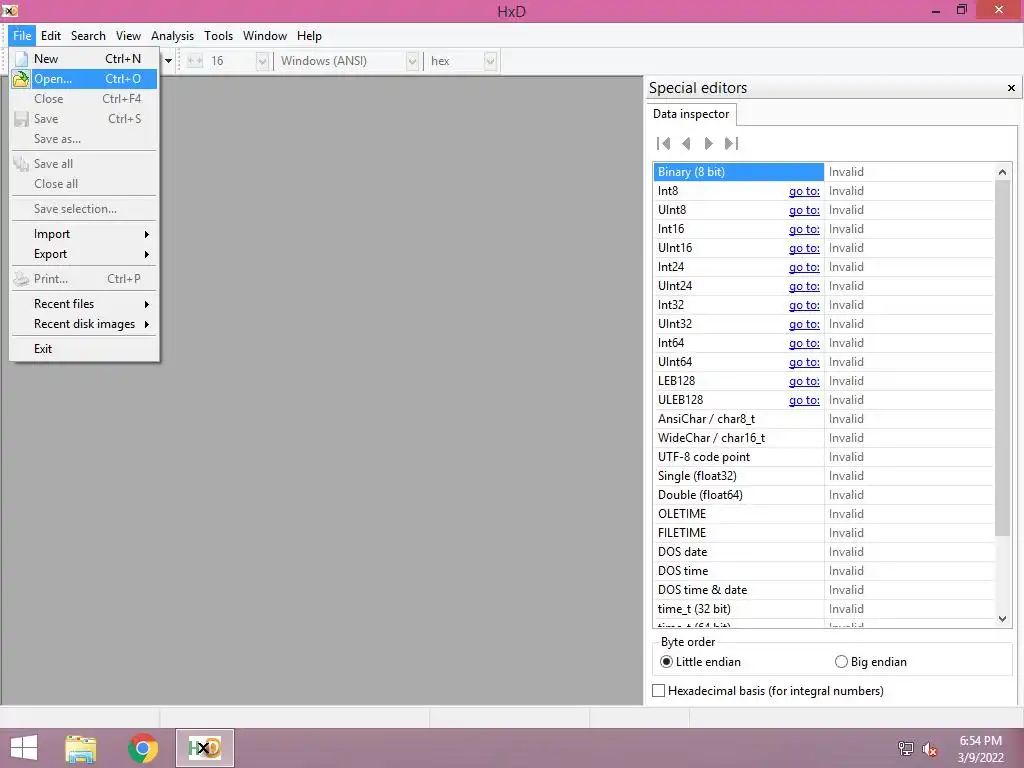This screenshot has width=1024, height=768.
Task: Select the DOS time & date row
Action: coord(823,590)
